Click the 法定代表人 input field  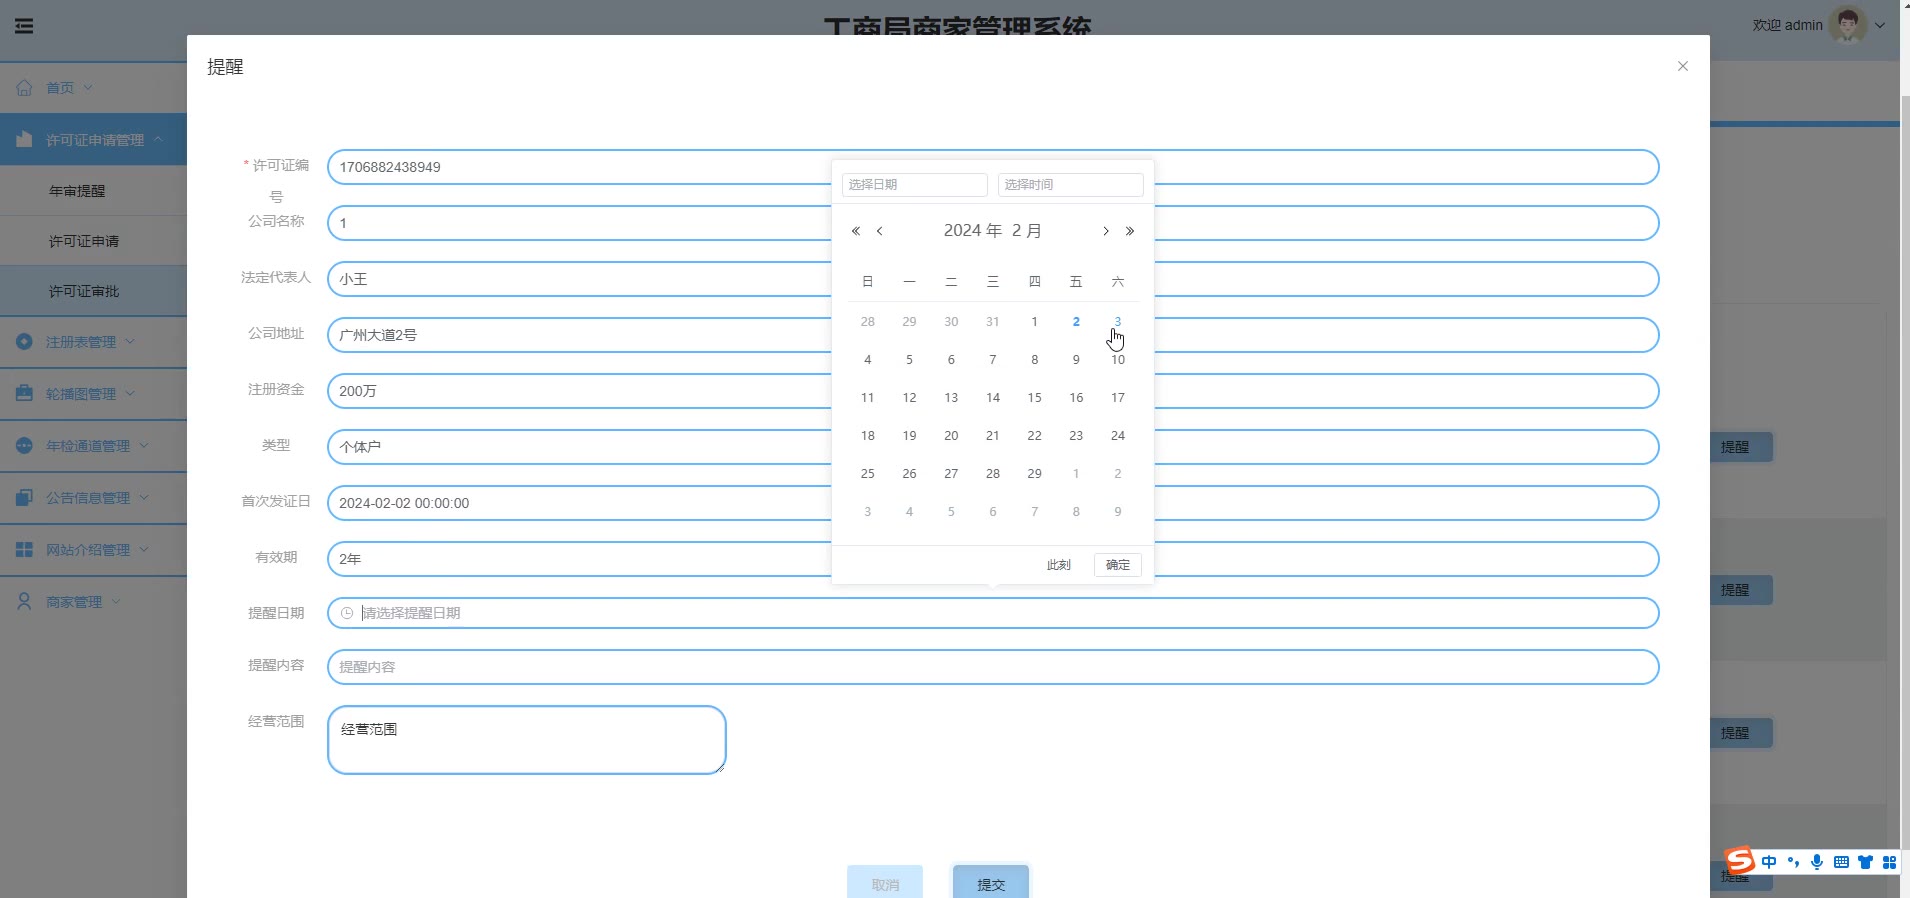click(993, 279)
